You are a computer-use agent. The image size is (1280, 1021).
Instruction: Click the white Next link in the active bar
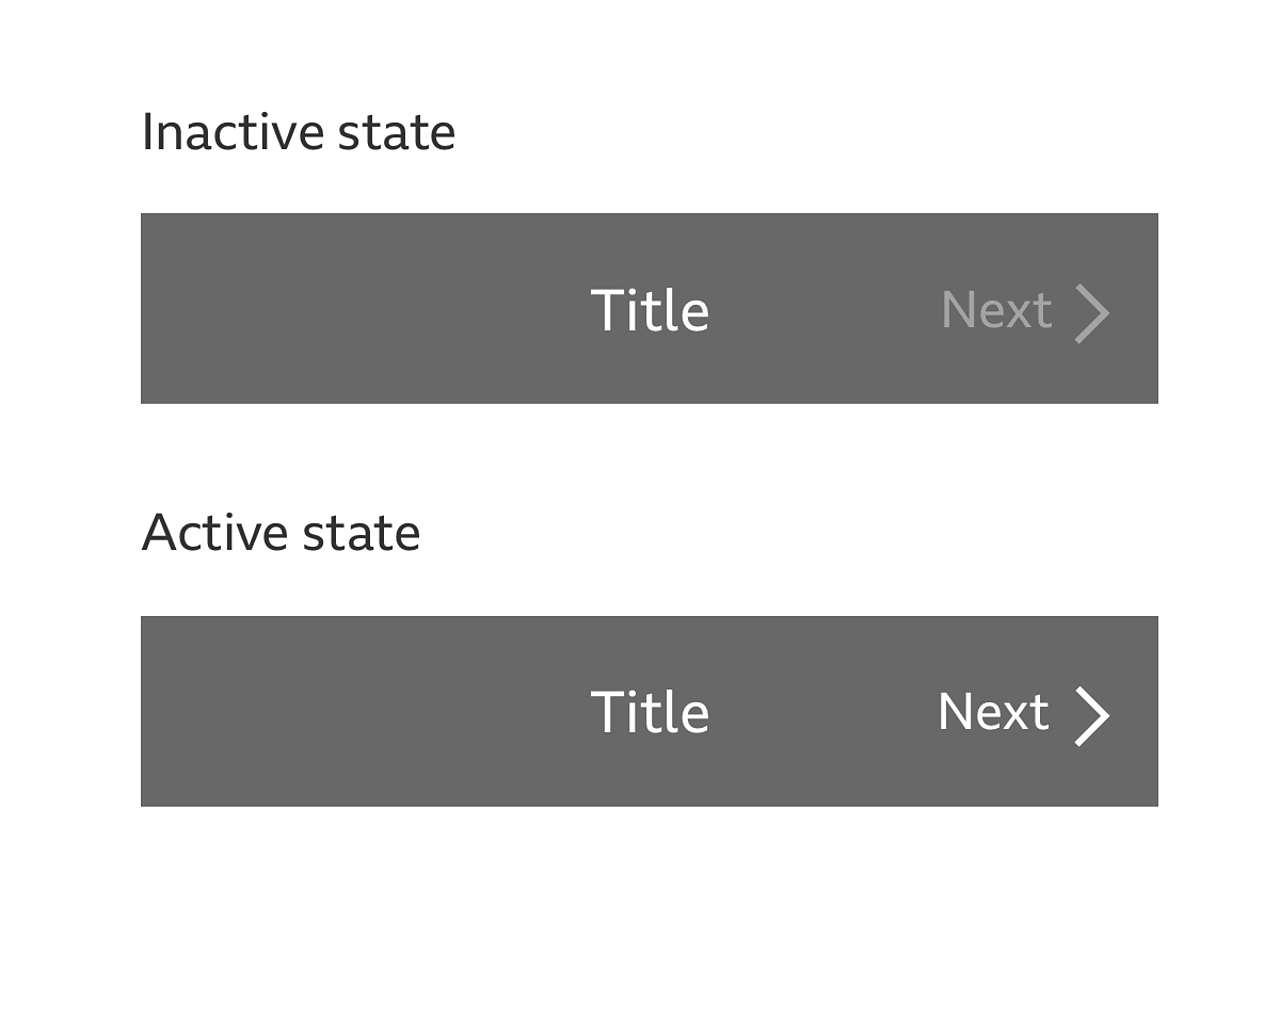[x=992, y=712]
